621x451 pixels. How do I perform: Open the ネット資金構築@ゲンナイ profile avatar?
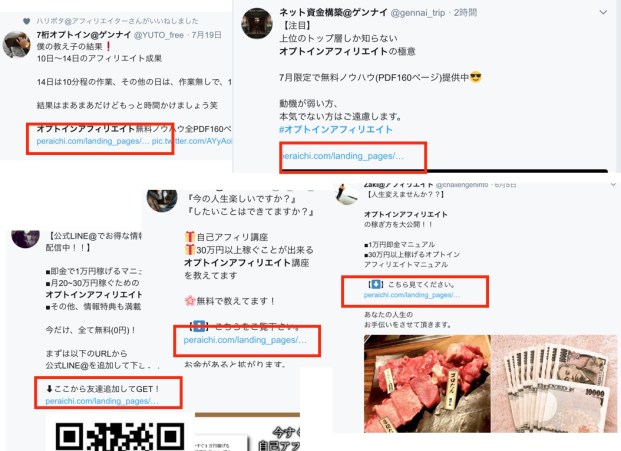tap(257, 23)
